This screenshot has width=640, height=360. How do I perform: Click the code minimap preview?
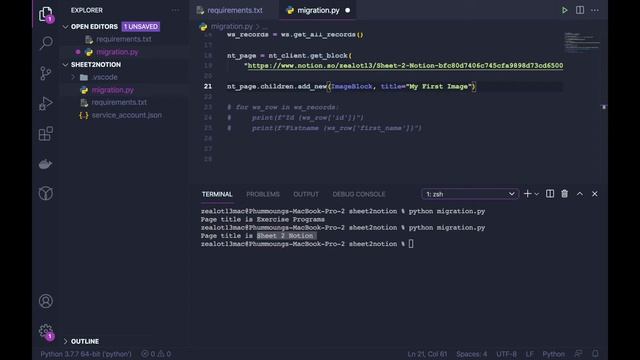tap(582, 42)
